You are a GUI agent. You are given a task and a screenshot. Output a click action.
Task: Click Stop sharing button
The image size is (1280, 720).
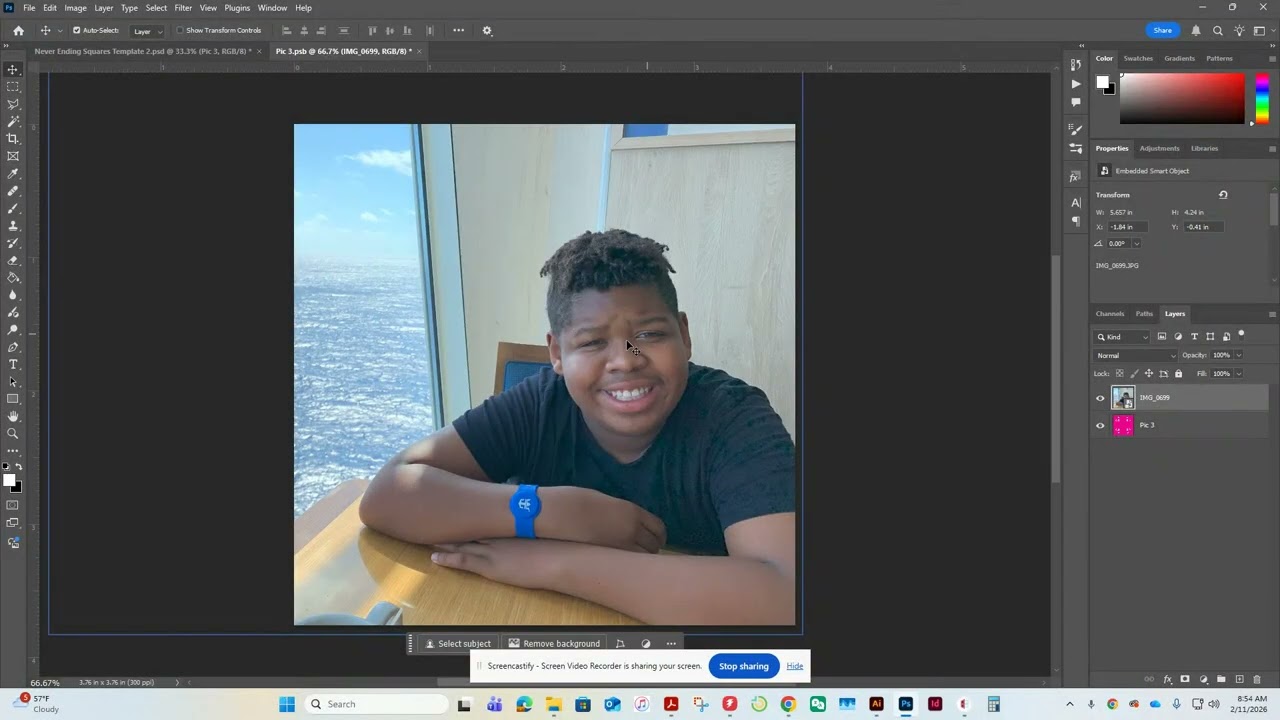pyautogui.click(x=743, y=666)
